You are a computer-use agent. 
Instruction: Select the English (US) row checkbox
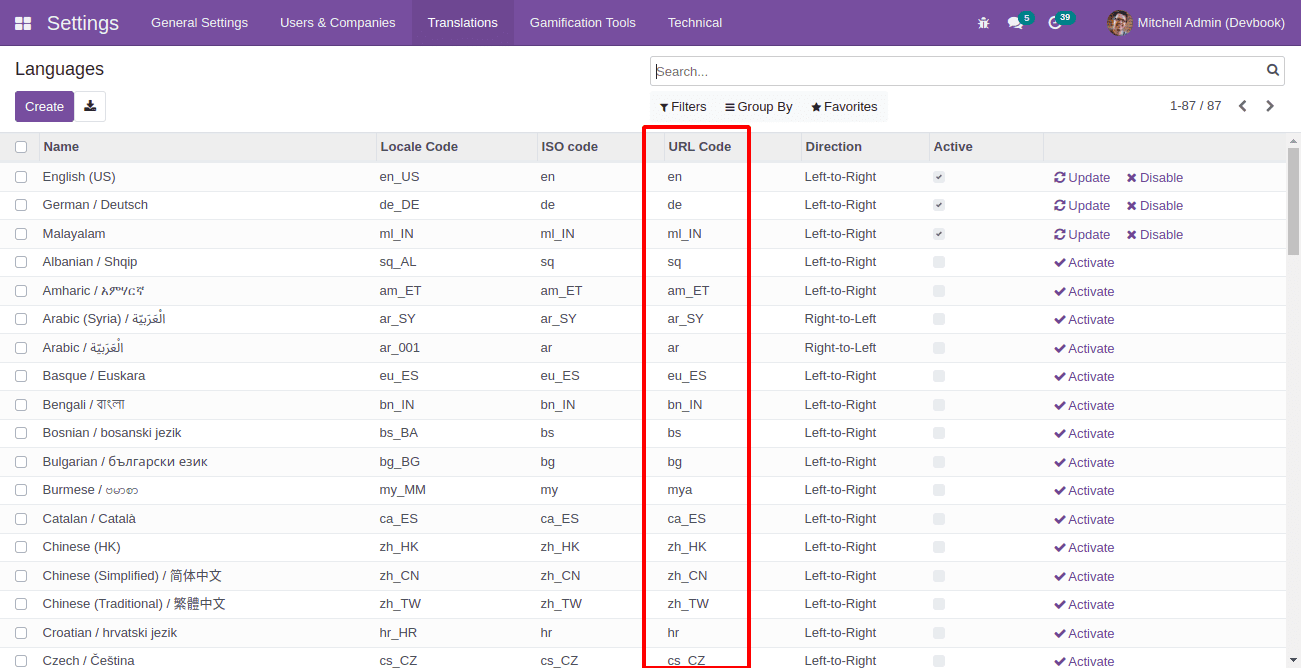pos(21,177)
